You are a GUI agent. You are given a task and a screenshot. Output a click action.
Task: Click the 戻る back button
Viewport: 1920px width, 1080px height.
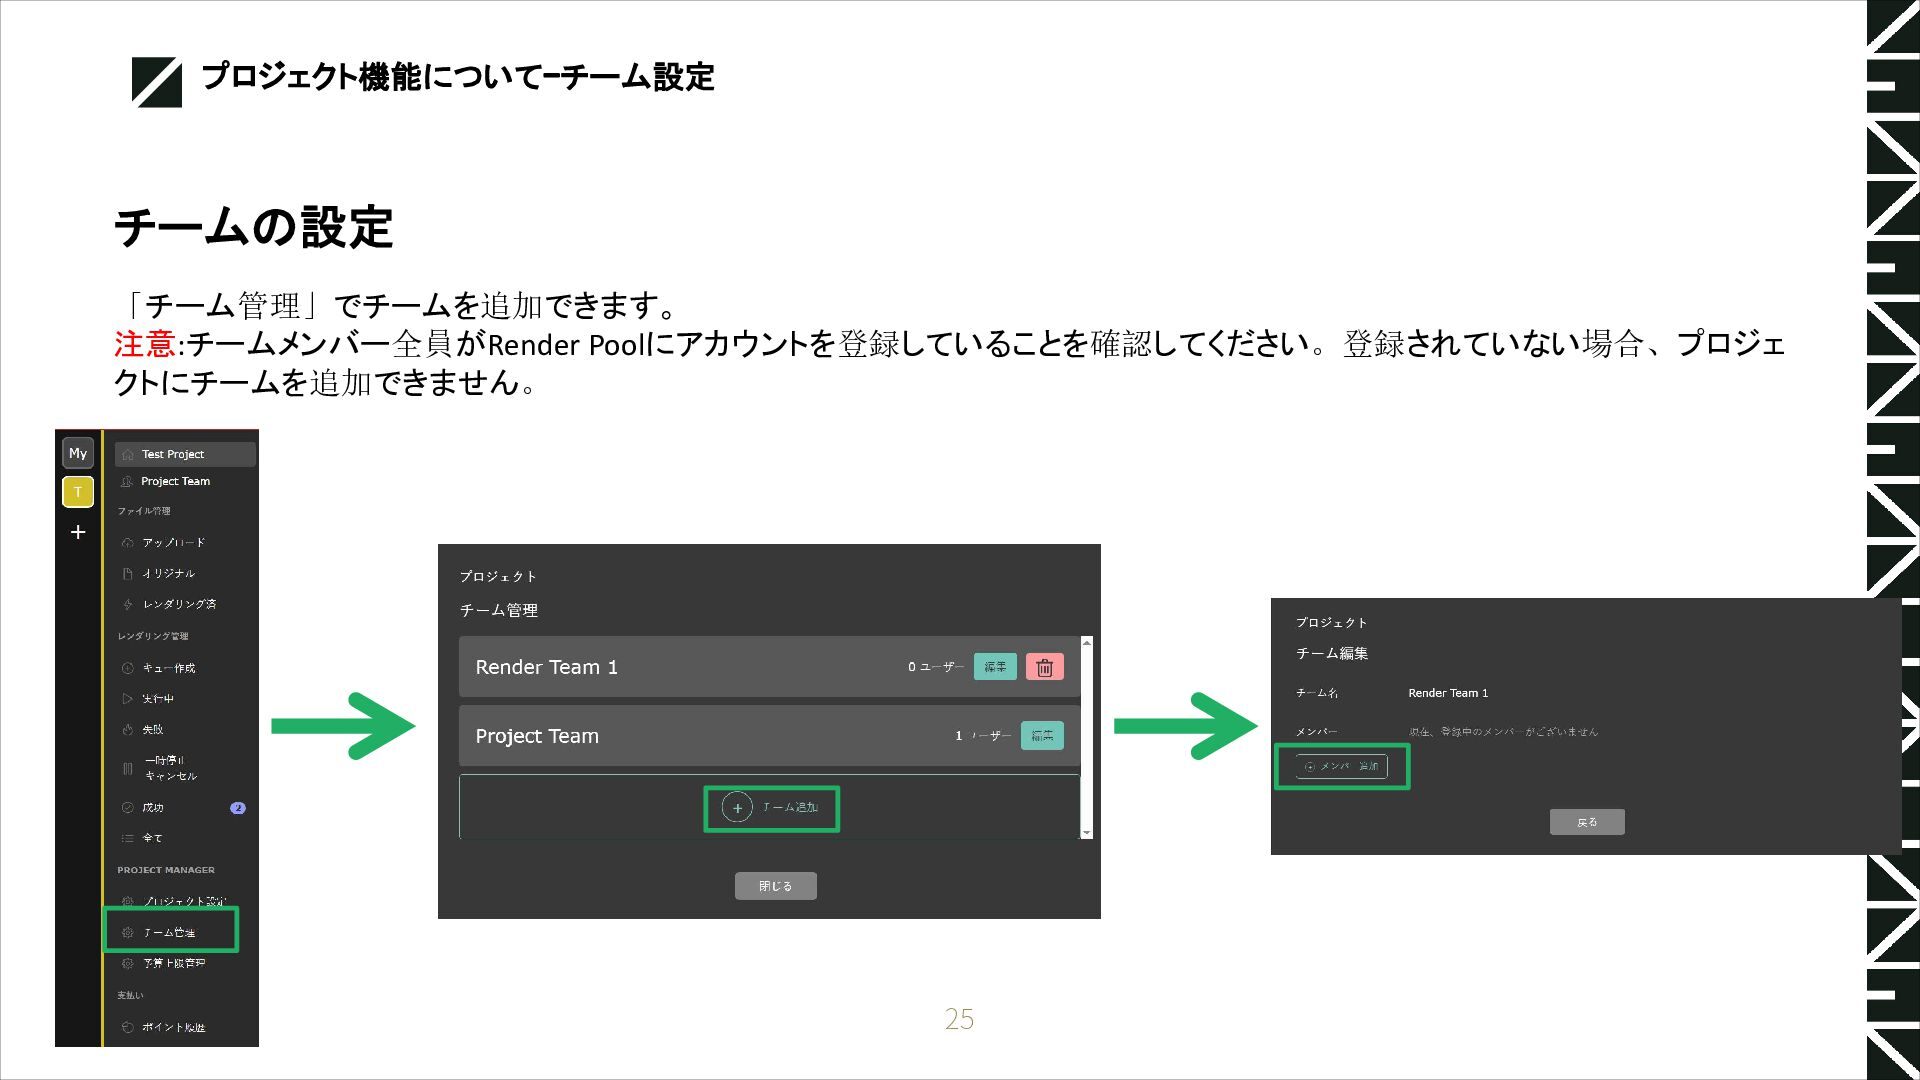pos(1587,822)
